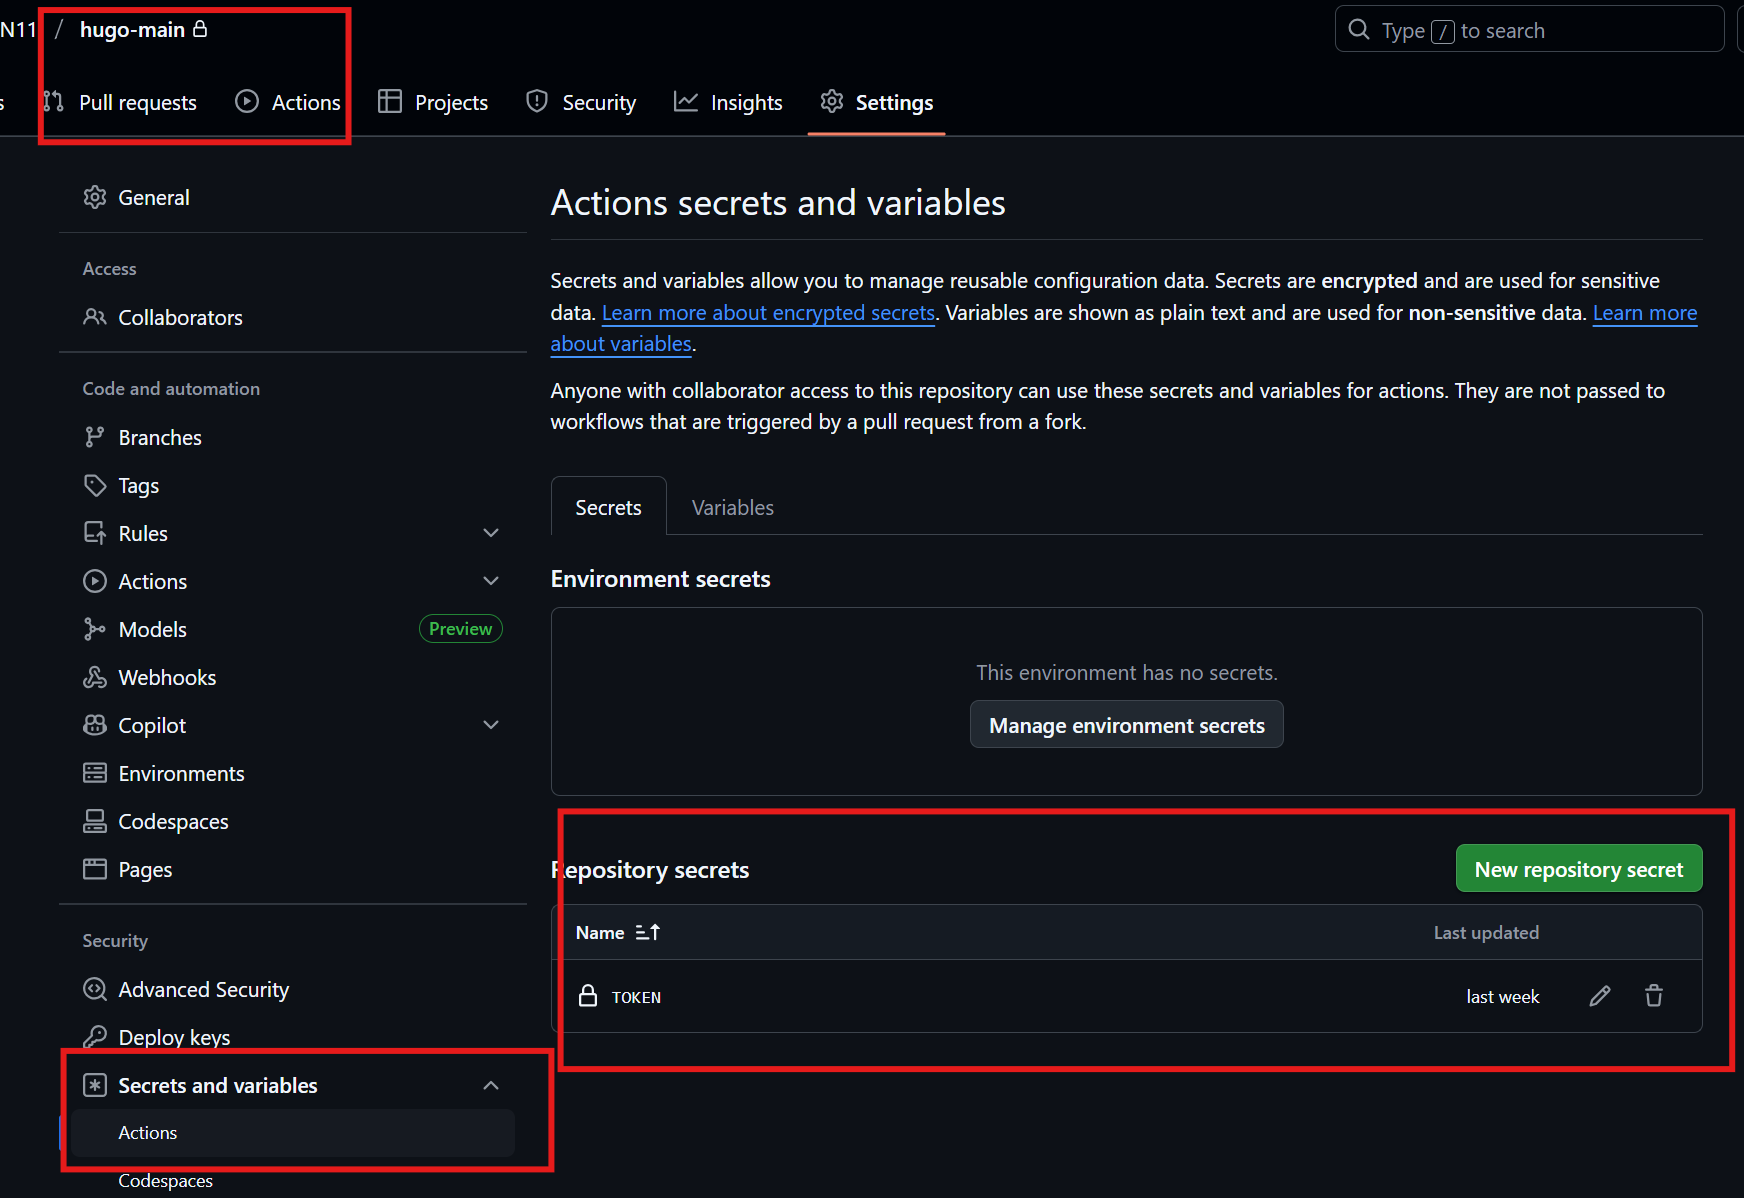Viewport: 1744px width, 1198px height.
Task: Click the Insights graph icon
Action: 686,102
